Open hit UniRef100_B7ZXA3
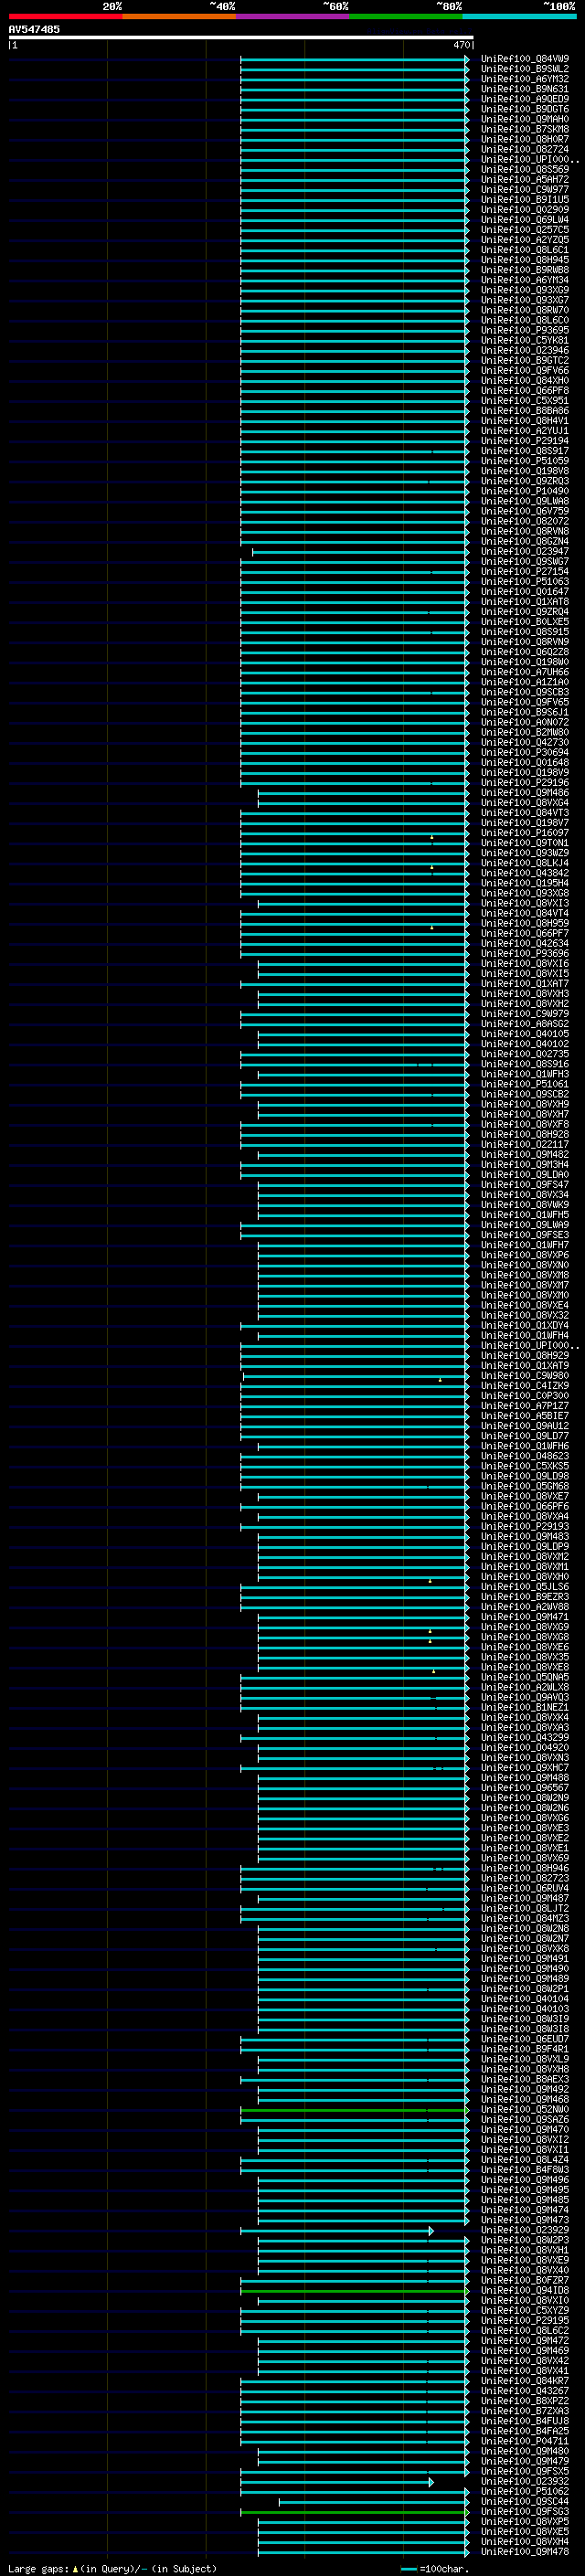Image resolution: width=585 pixels, height=2576 pixels. pos(524,2410)
